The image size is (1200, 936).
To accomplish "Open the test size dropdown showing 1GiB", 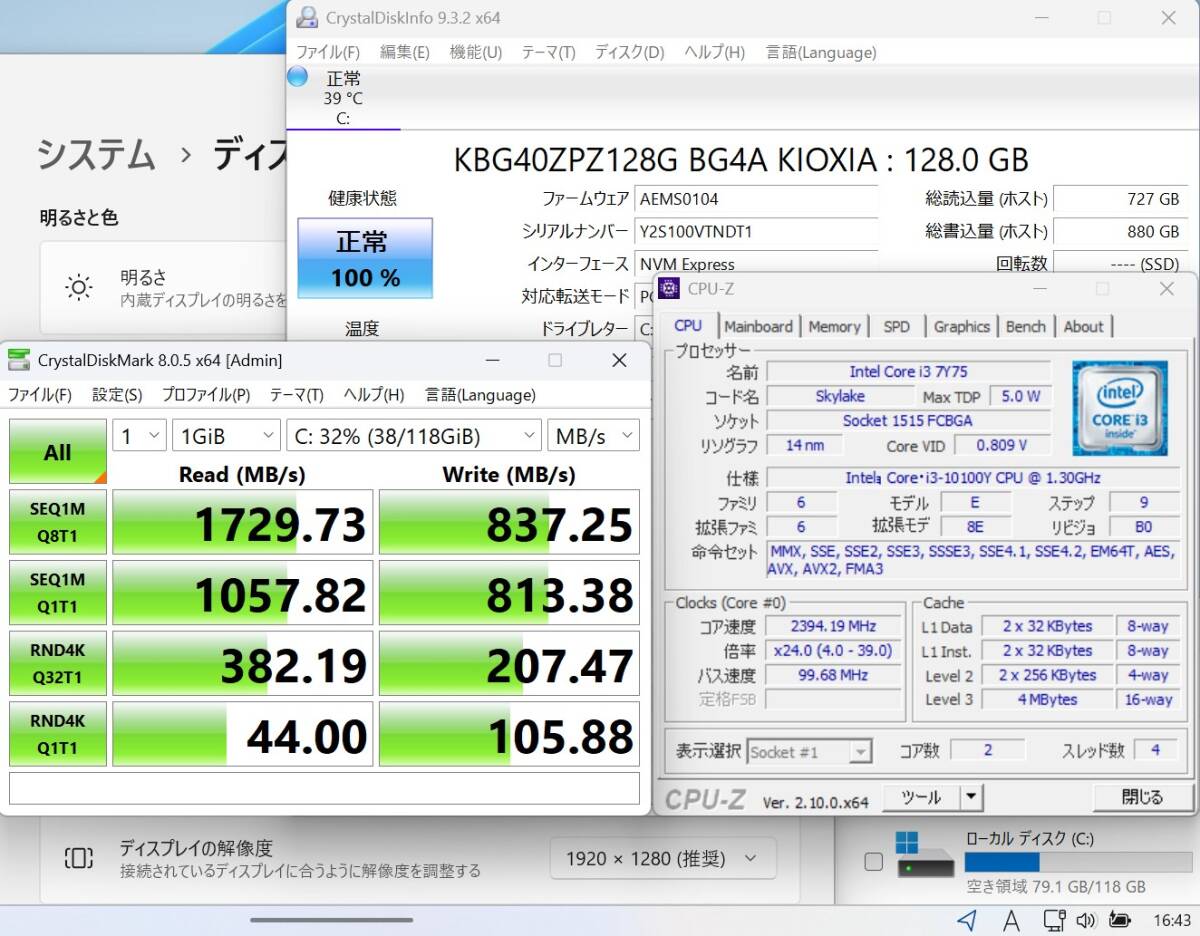I will (226, 436).
